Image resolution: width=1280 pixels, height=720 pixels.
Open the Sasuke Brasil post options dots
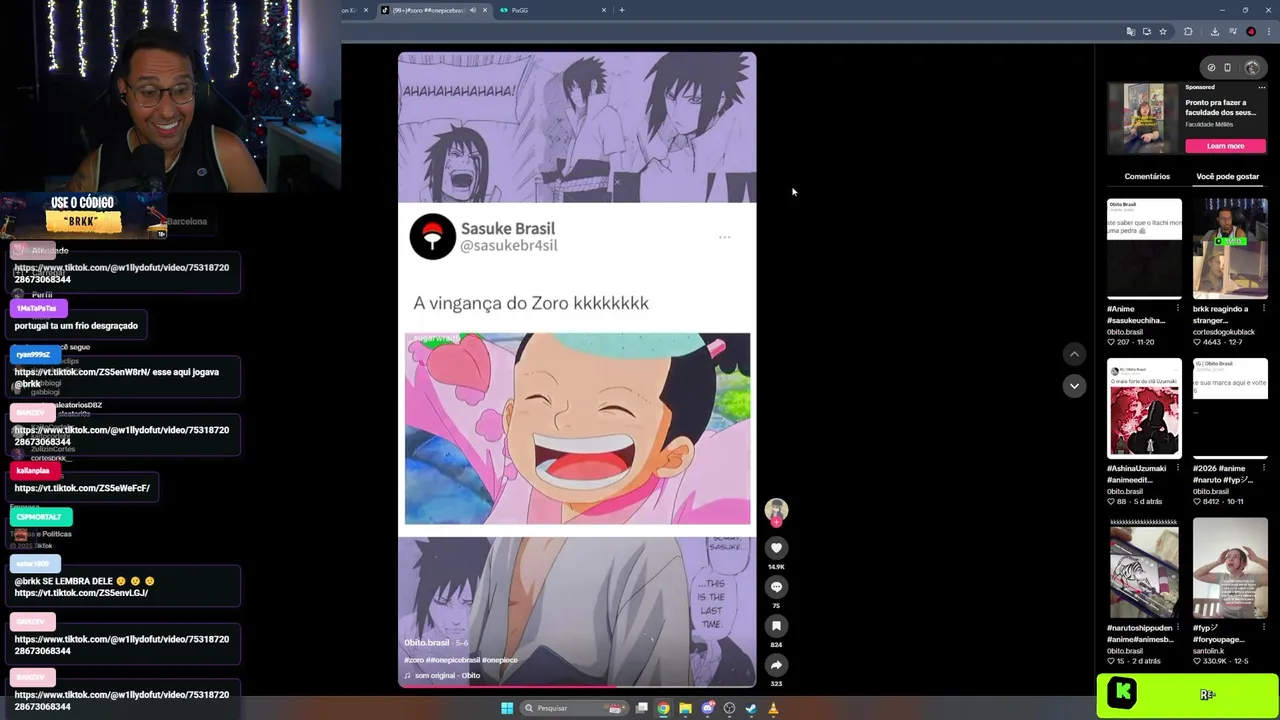coord(724,237)
